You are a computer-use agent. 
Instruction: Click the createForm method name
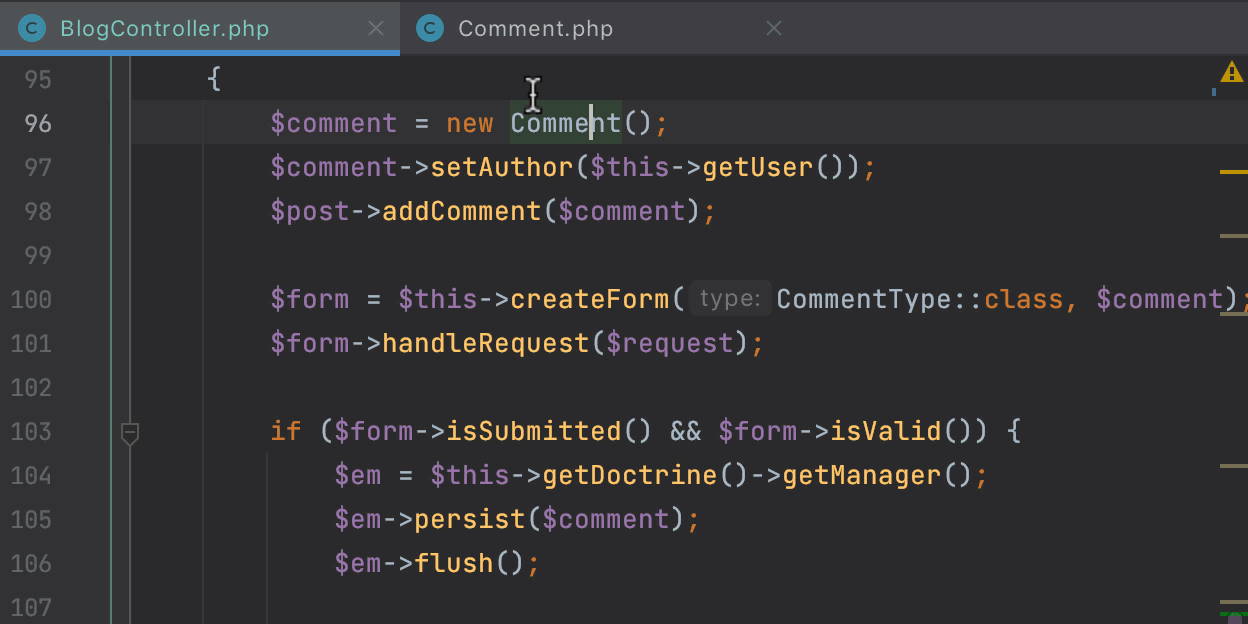tap(589, 299)
